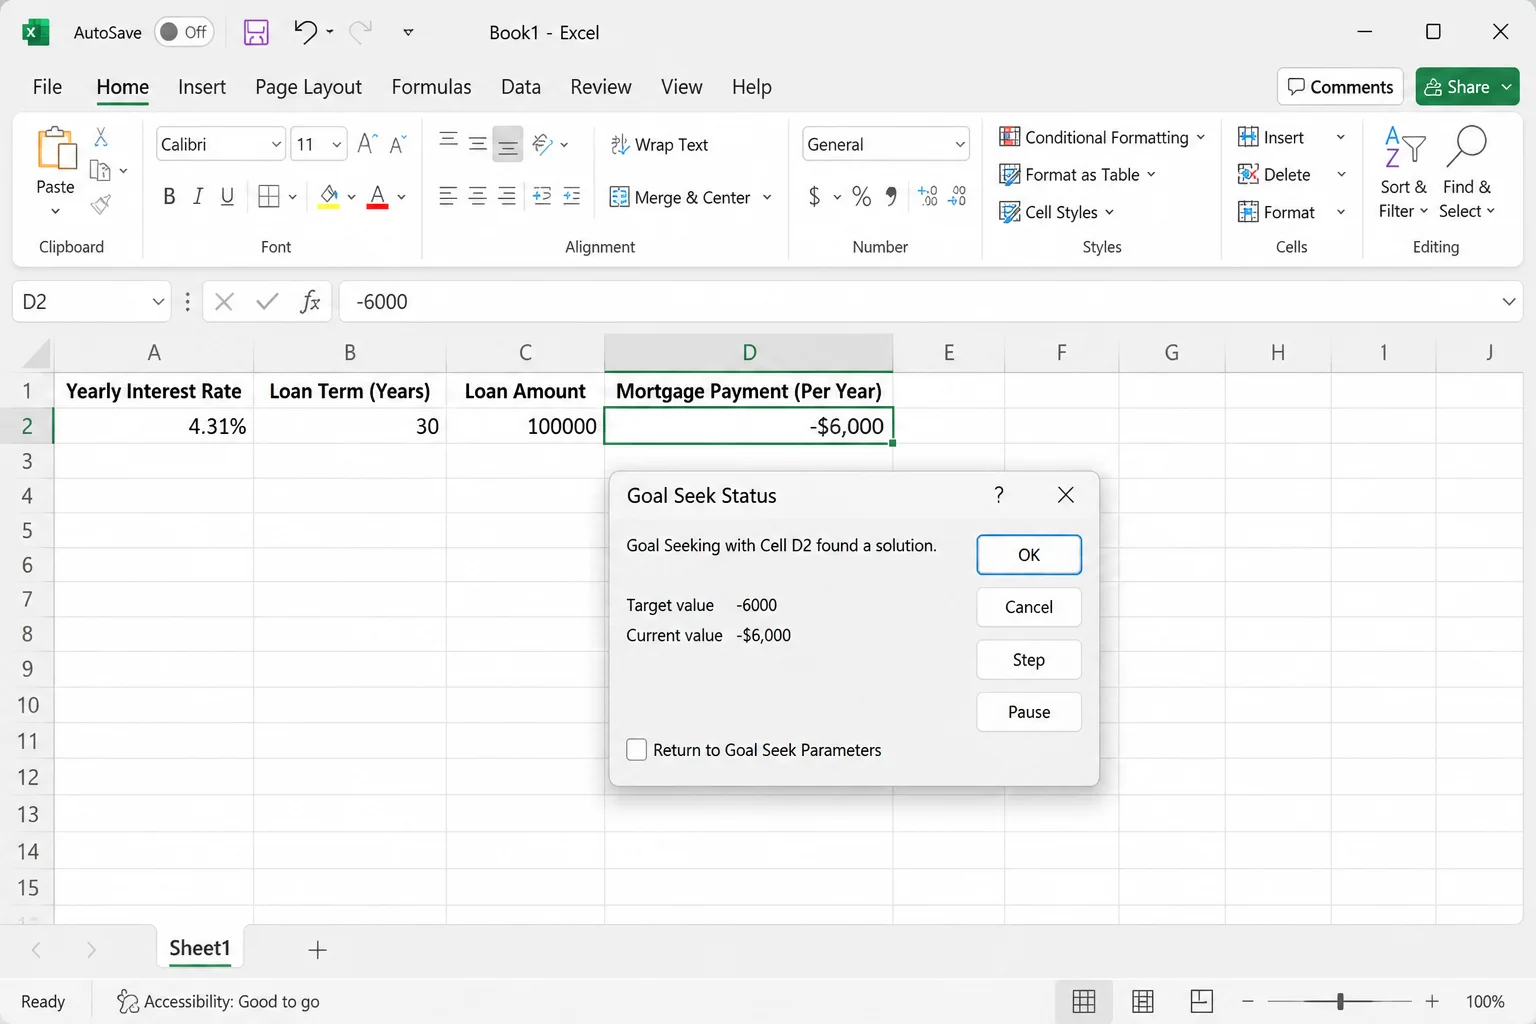Click the Save icon in title bar
Viewport: 1536px width, 1024px height.
click(x=256, y=32)
